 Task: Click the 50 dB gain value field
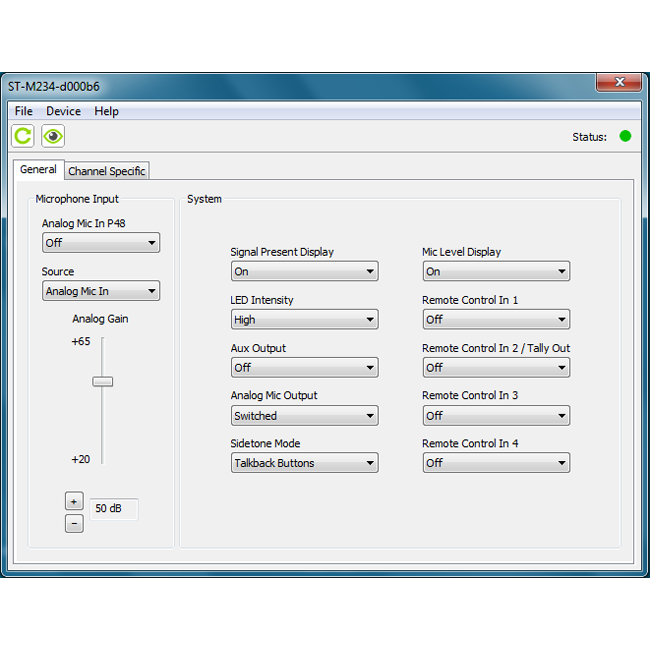pyautogui.click(x=114, y=509)
